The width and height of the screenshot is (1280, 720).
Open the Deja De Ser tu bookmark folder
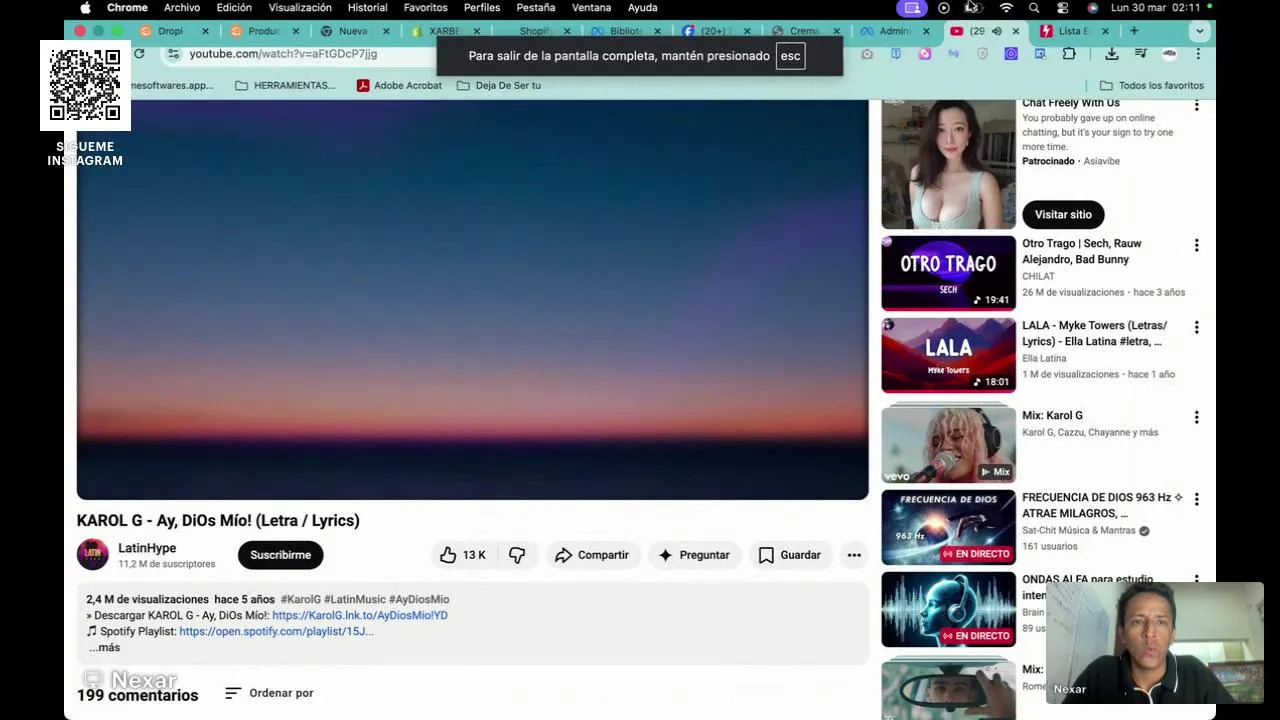[x=499, y=86]
